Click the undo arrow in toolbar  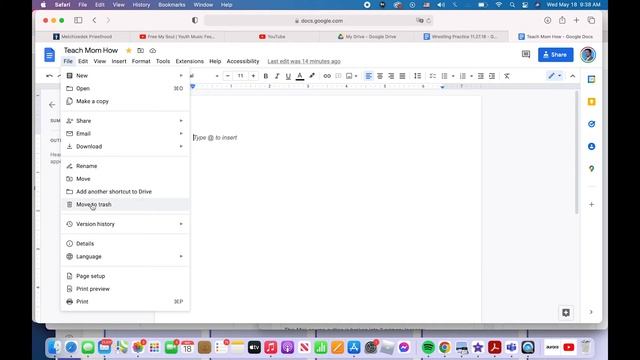click(49, 76)
